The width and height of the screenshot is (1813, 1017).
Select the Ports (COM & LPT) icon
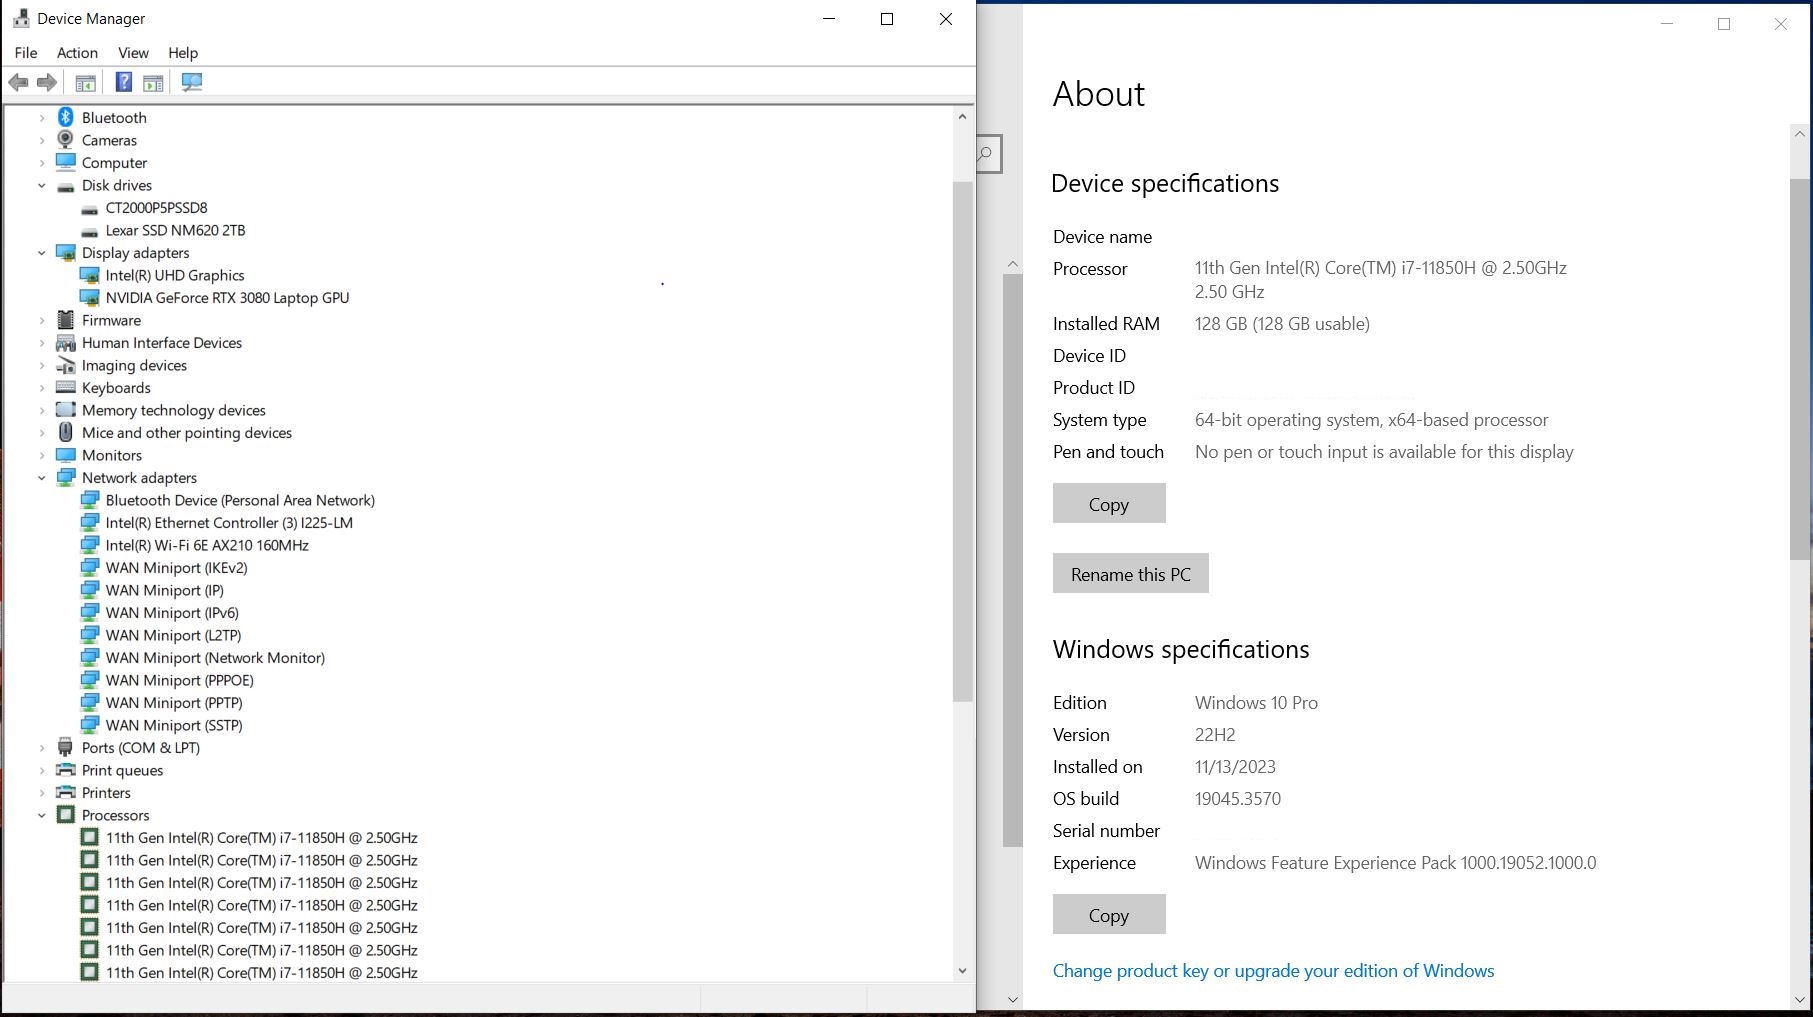click(x=66, y=747)
